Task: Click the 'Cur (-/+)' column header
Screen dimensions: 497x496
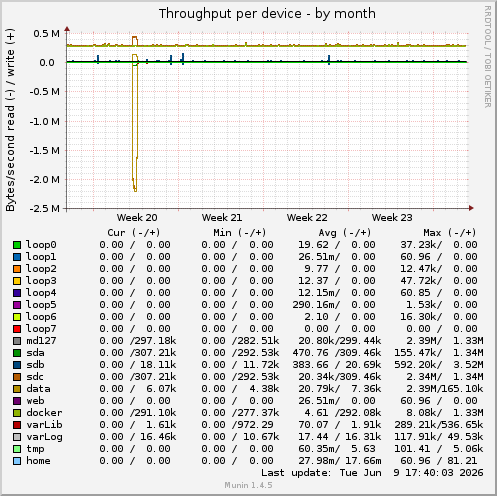Action: (x=134, y=233)
